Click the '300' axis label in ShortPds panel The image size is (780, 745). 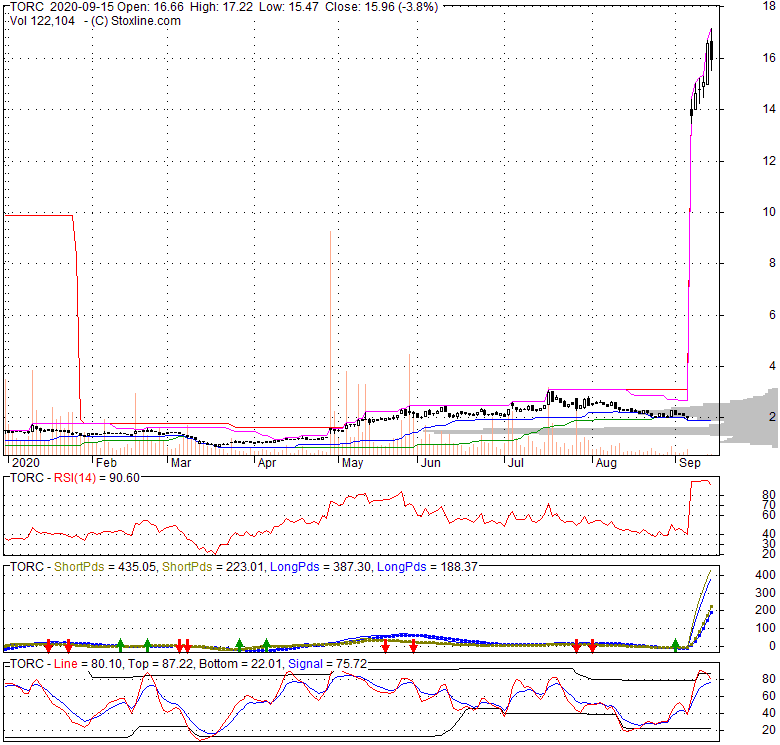[766, 593]
